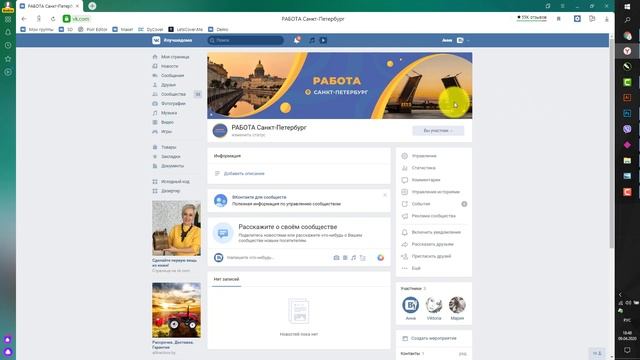This screenshot has width=640, height=360.
Task: Open member Viktoria avatar
Action: (434, 305)
